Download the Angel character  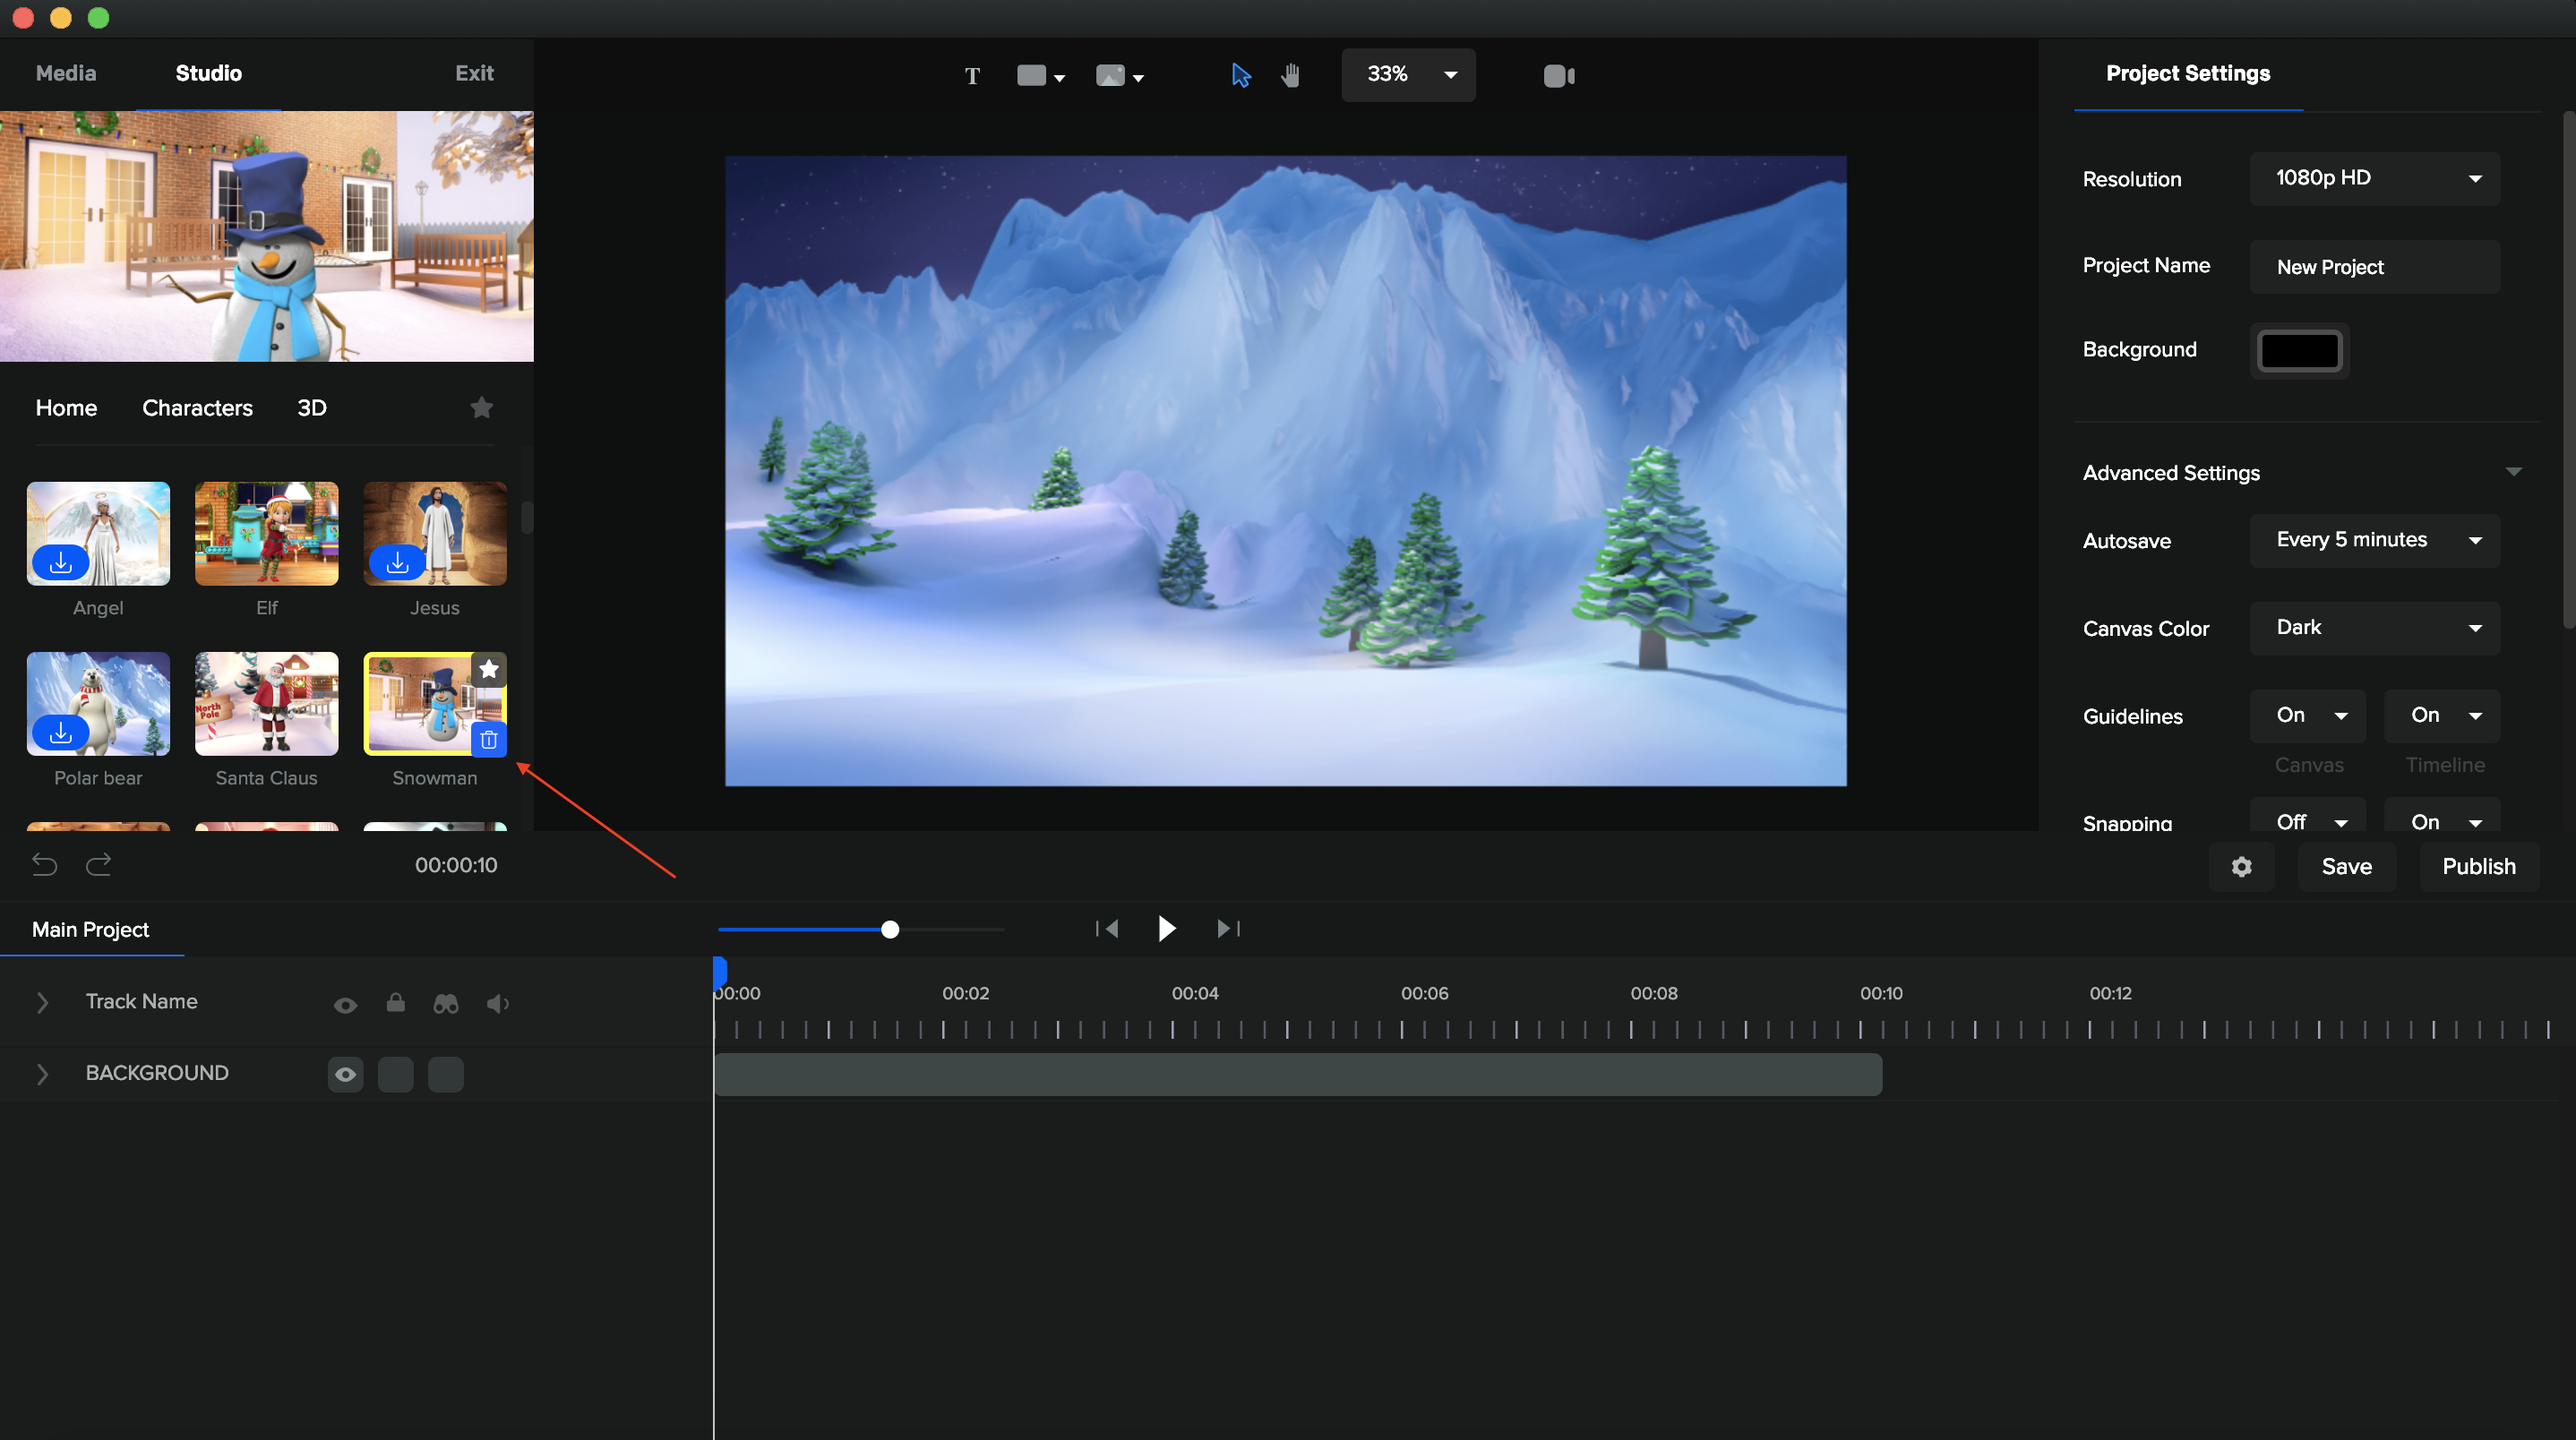click(60, 563)
